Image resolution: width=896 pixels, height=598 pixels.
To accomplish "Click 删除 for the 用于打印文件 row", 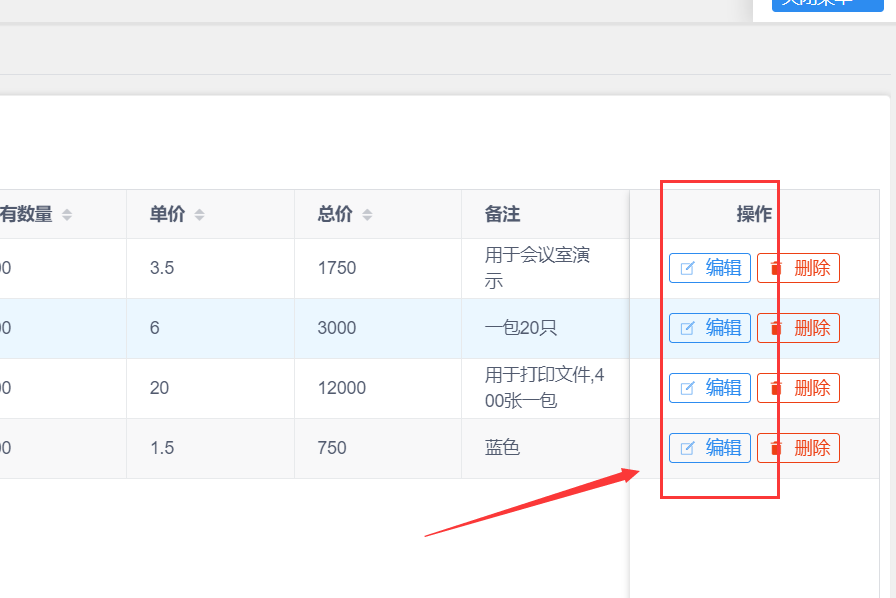I will click(798, 388).
